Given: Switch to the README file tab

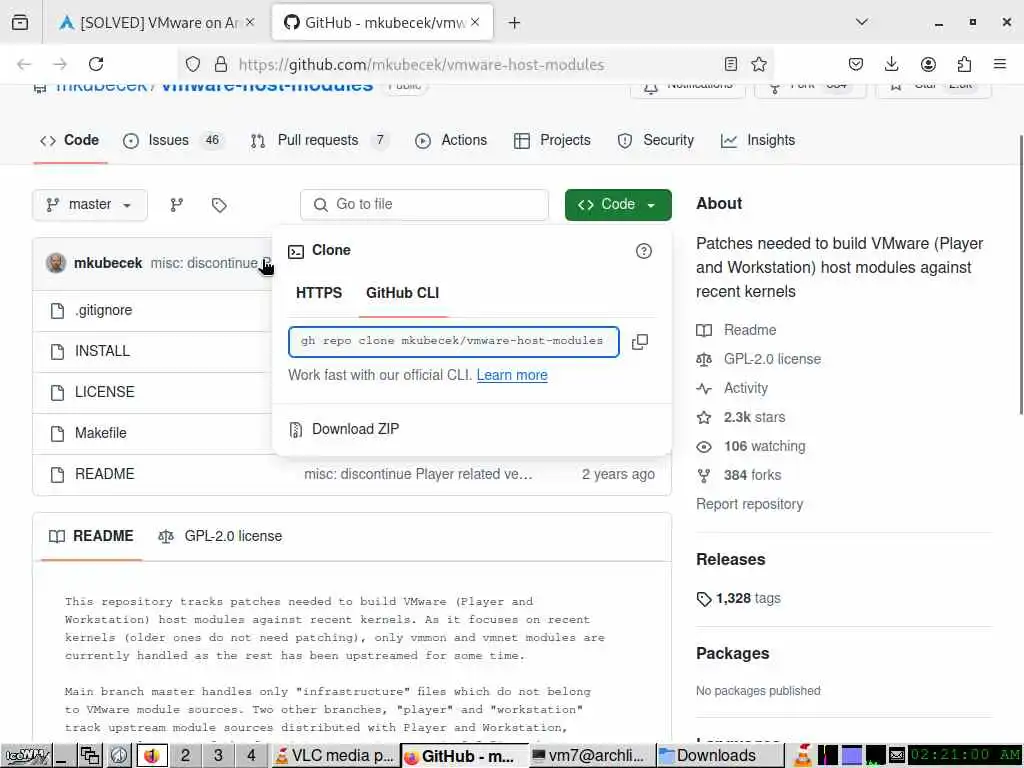Looking at the screenshot, I should [91, 536].
